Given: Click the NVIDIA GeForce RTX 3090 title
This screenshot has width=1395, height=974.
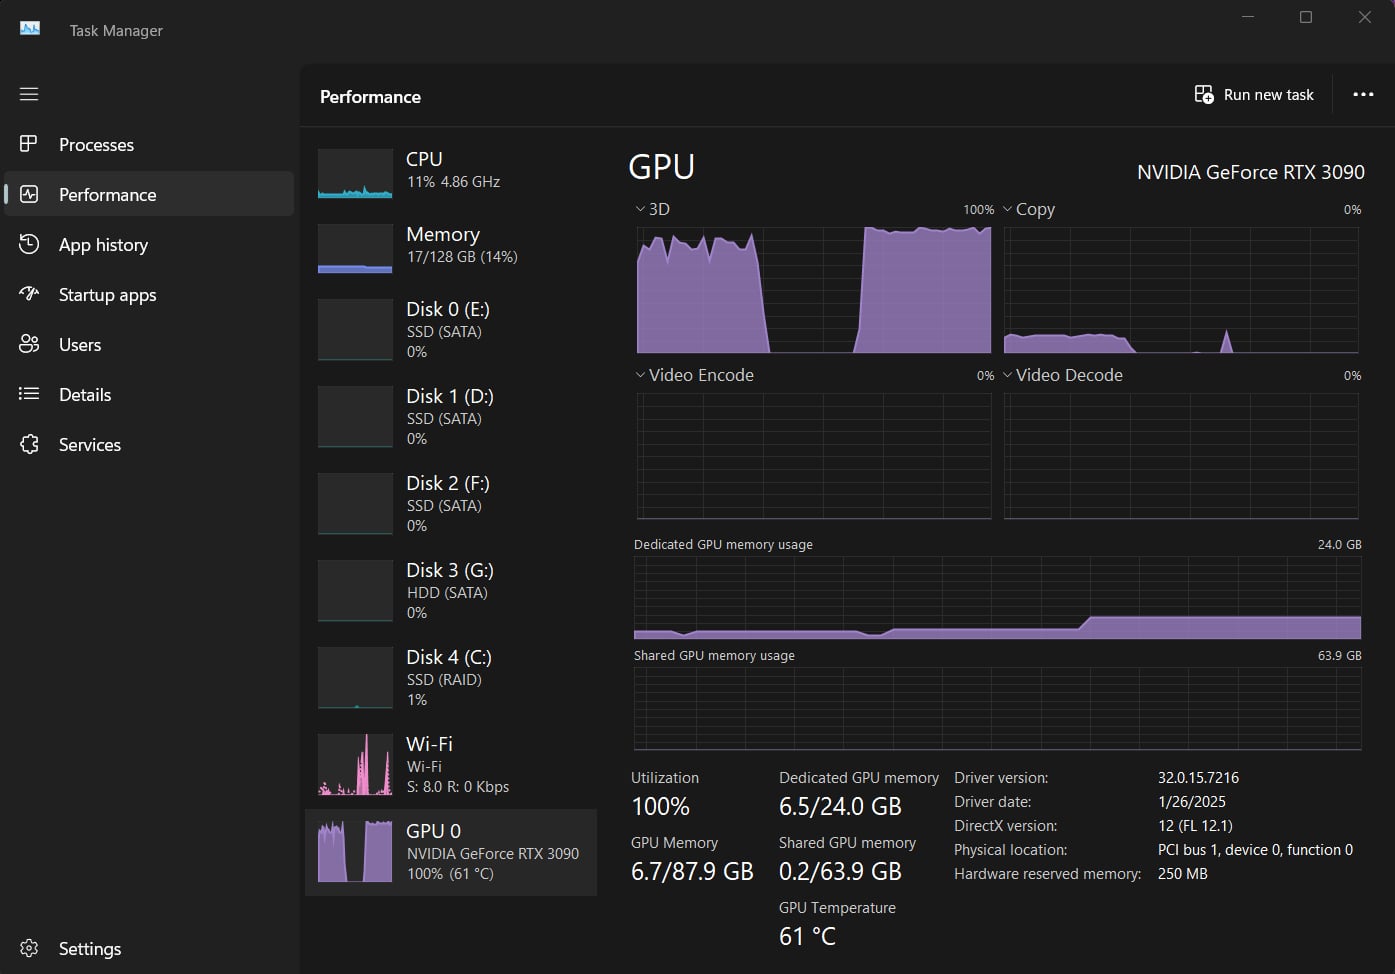Looking at the screenshot, I should coord(1251,172).
